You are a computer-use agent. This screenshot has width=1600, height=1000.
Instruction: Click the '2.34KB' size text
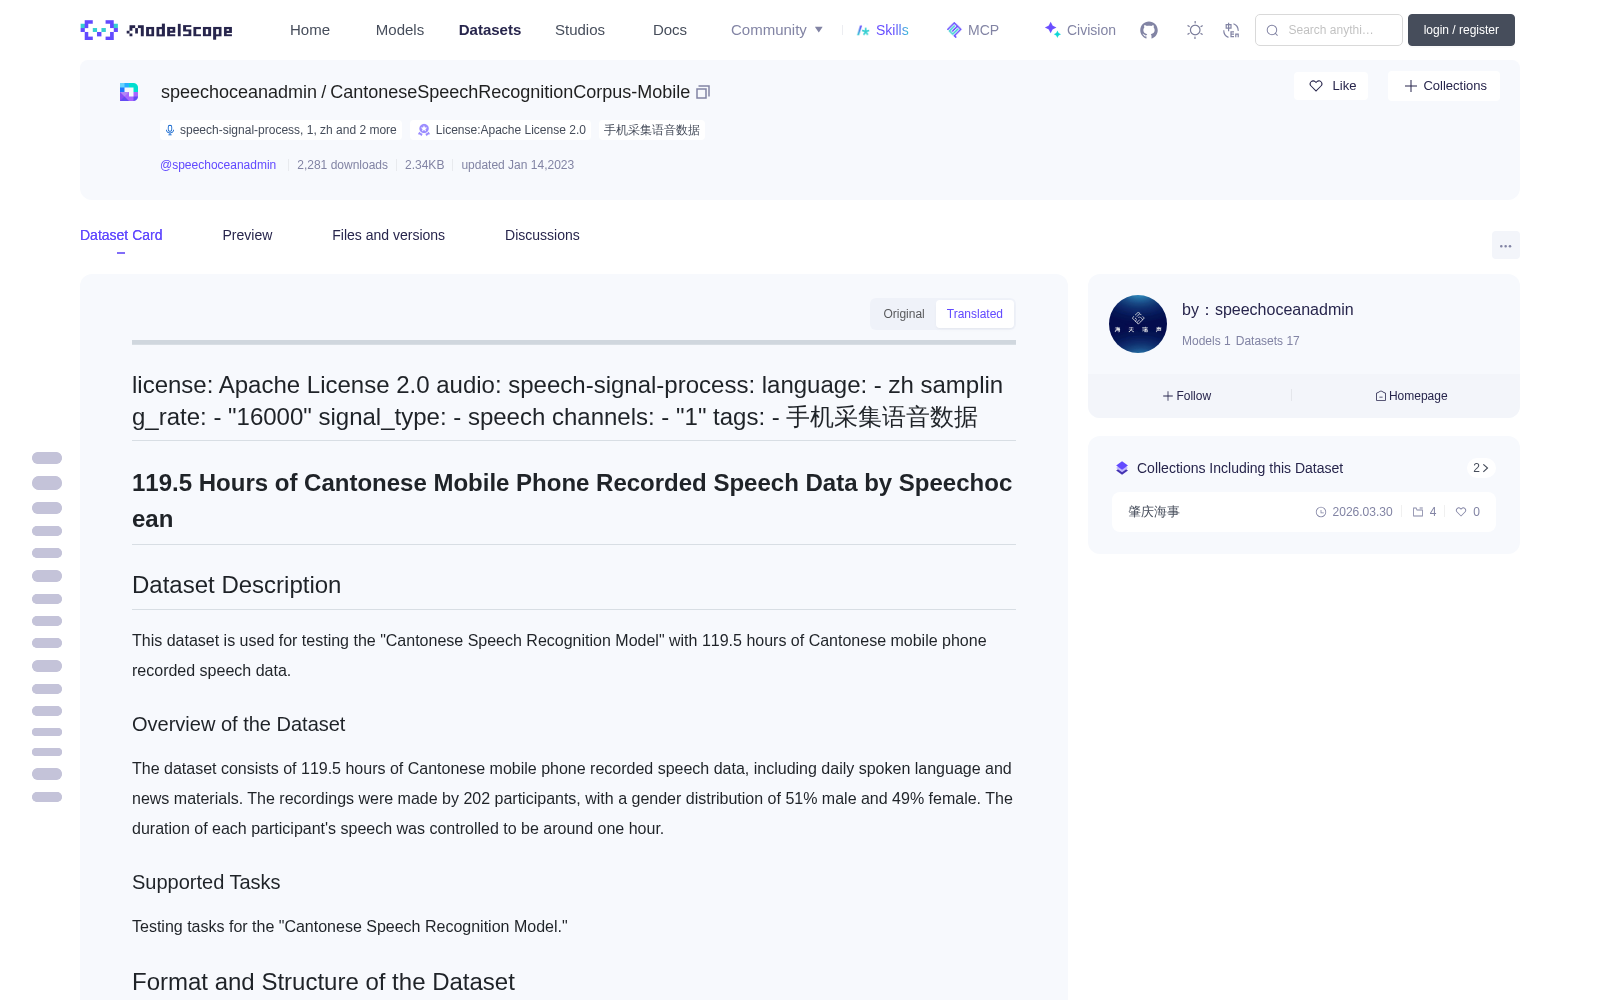point(424,165)
